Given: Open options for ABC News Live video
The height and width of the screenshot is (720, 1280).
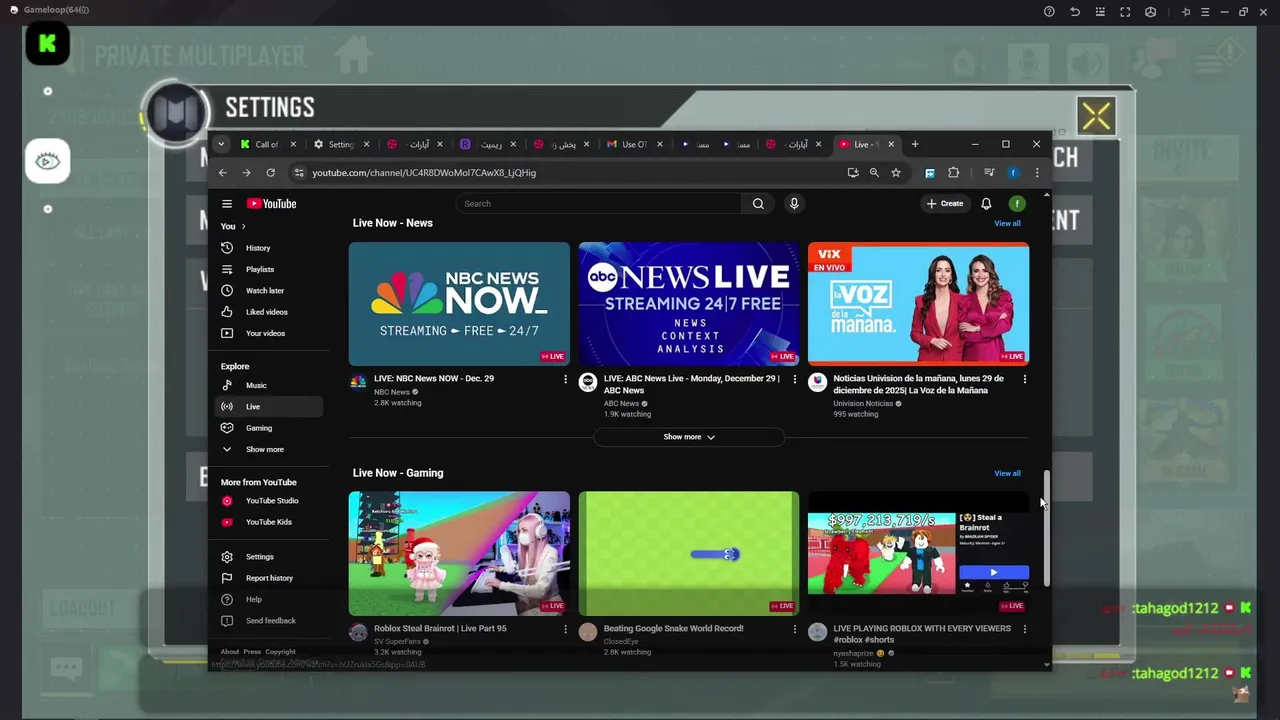Looking at the screenshot, I should [x=795, y=379].
